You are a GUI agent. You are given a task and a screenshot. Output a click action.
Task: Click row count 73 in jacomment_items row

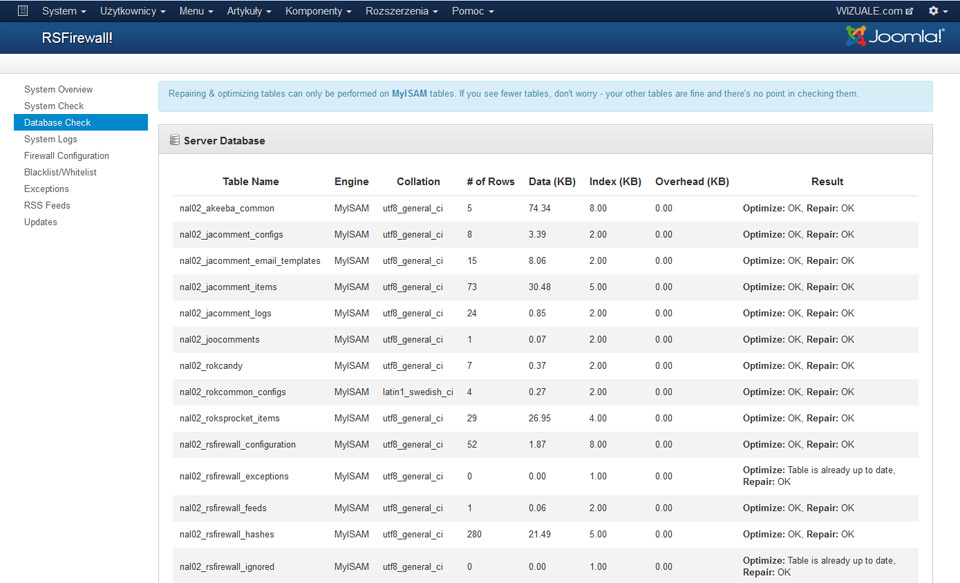471,287
